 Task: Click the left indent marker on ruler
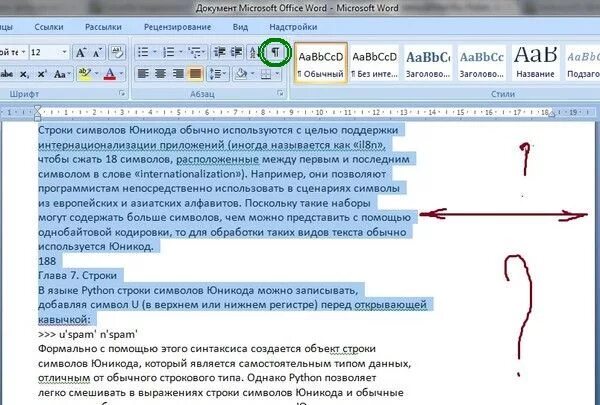[37, 113]
